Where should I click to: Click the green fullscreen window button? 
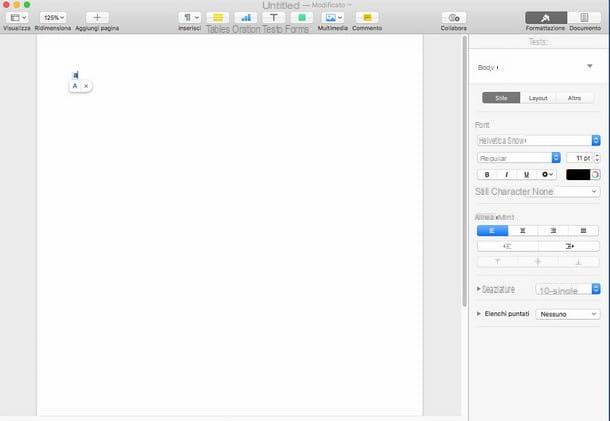pos(27,5)
